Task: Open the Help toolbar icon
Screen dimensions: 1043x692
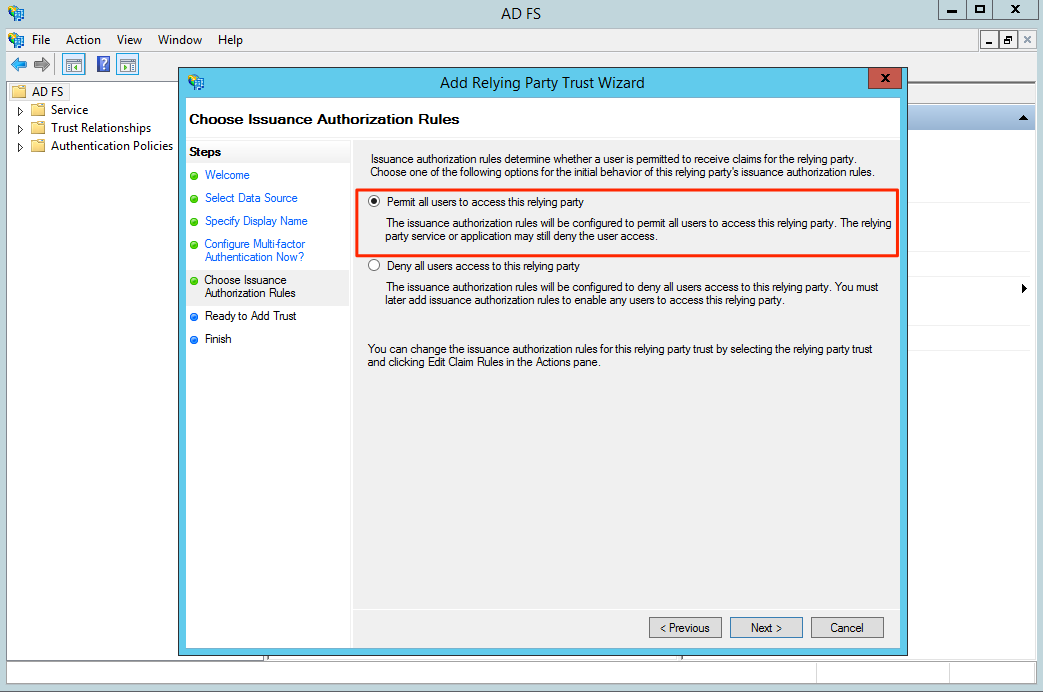Action: click(x=103, y=64)
